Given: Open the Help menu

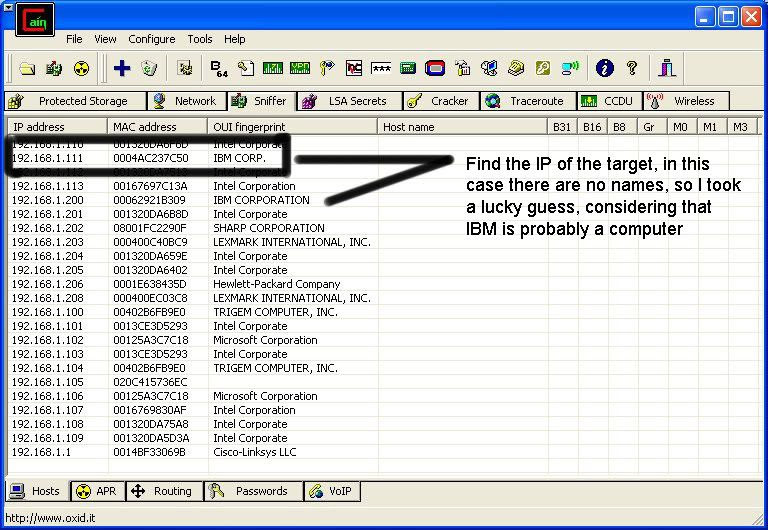Looking at the screenshot, I should click(x=235, y=39).
